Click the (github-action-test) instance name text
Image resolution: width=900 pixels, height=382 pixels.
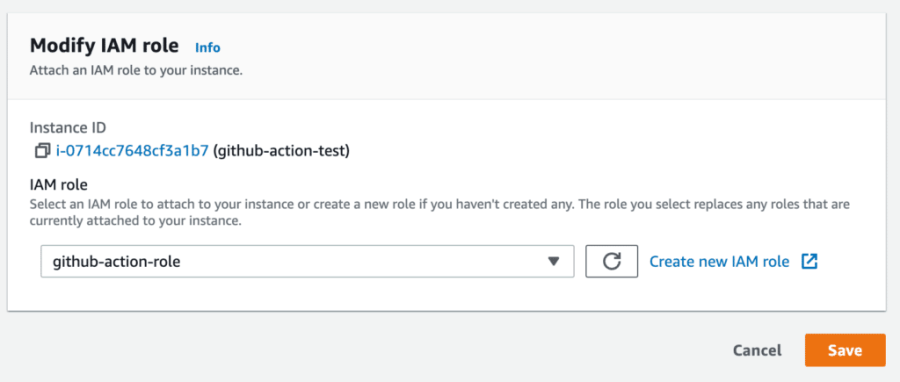click(x=281, y=151)
